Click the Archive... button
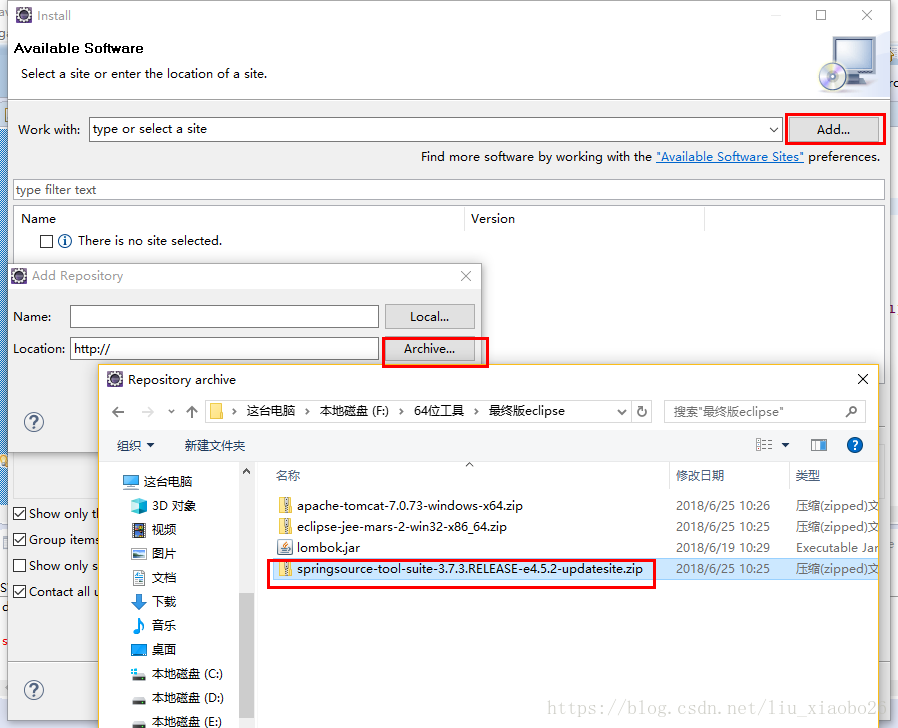The image size is (898, 728). pos(430,349)
